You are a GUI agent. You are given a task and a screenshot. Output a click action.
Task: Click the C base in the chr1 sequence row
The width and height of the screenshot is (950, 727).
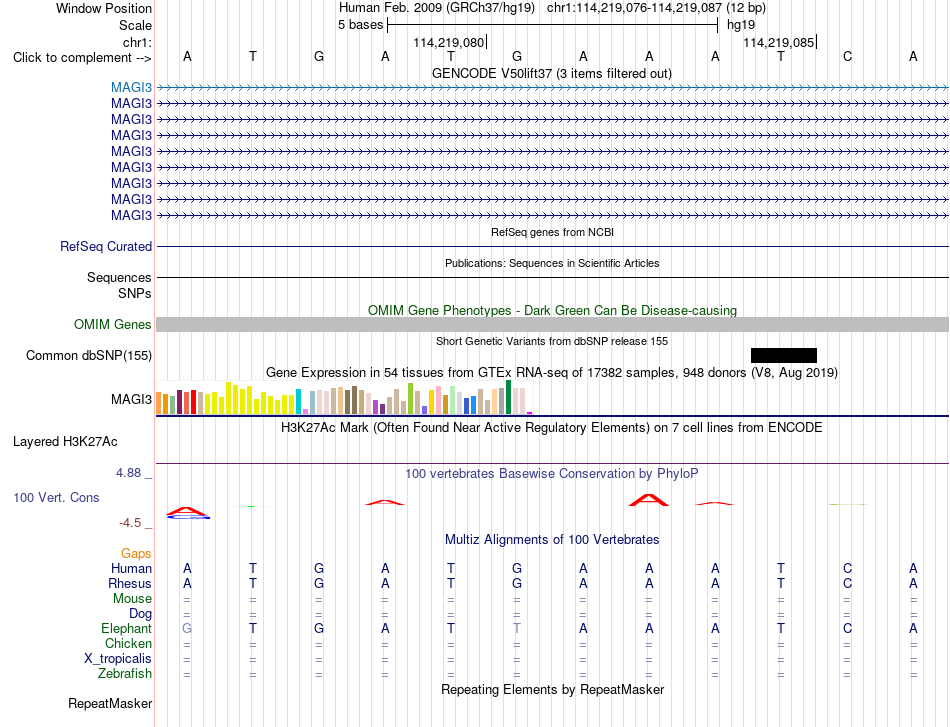847,56
